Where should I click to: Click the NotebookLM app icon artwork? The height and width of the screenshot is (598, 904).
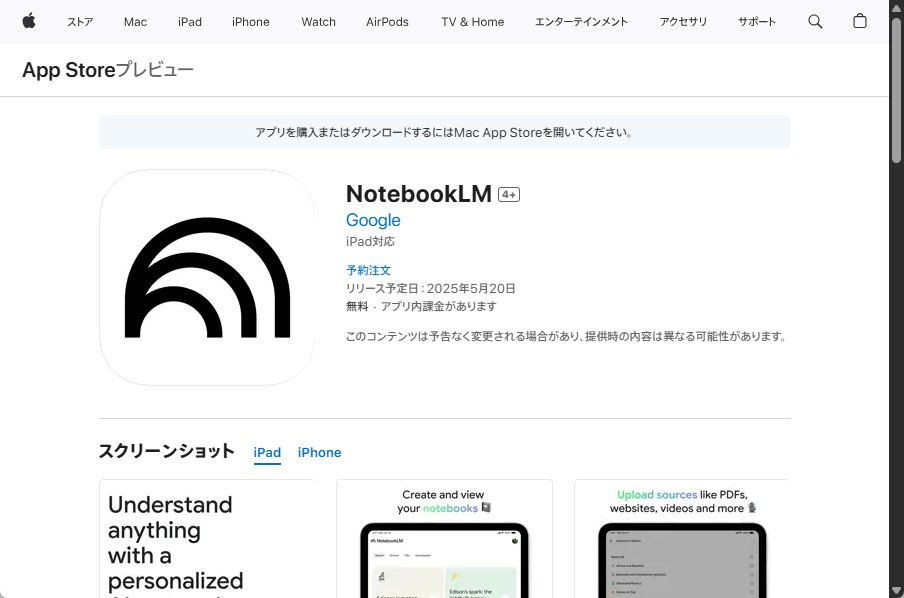[206, 277]
